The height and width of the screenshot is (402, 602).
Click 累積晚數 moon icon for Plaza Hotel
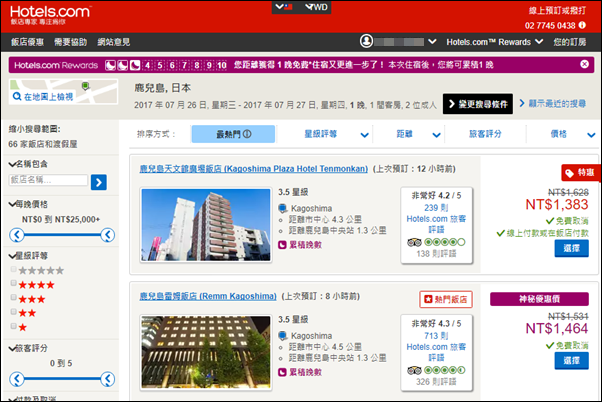pos(282,245)
